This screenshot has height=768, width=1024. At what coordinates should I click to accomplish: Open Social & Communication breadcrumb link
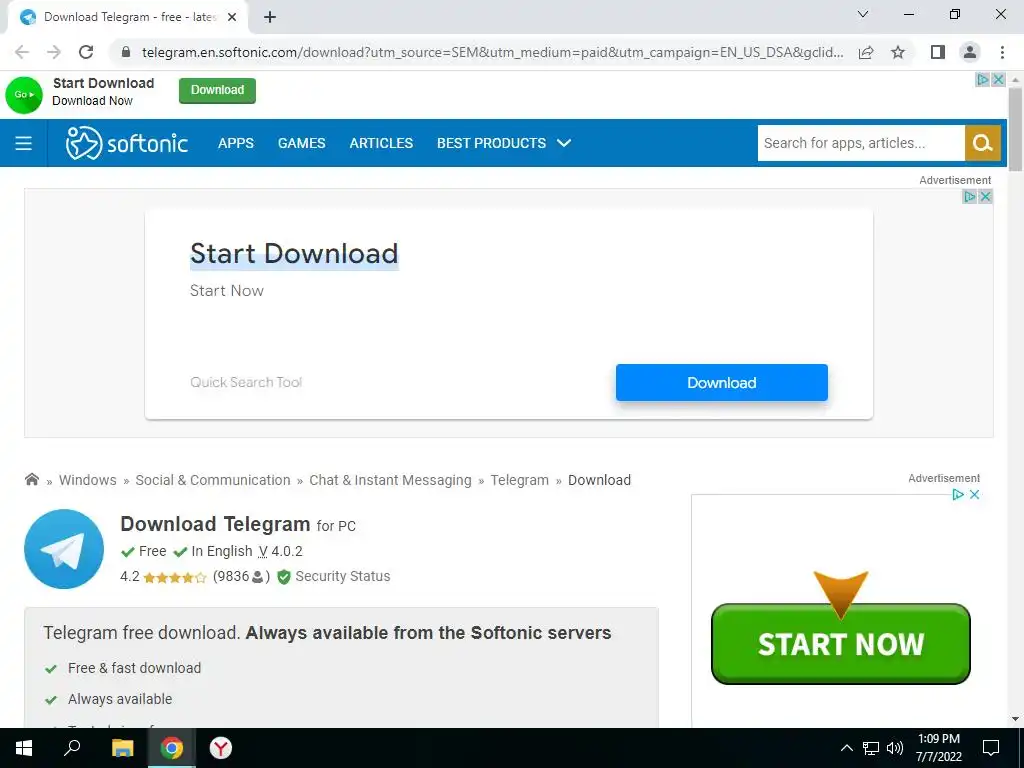coord(213,480)
